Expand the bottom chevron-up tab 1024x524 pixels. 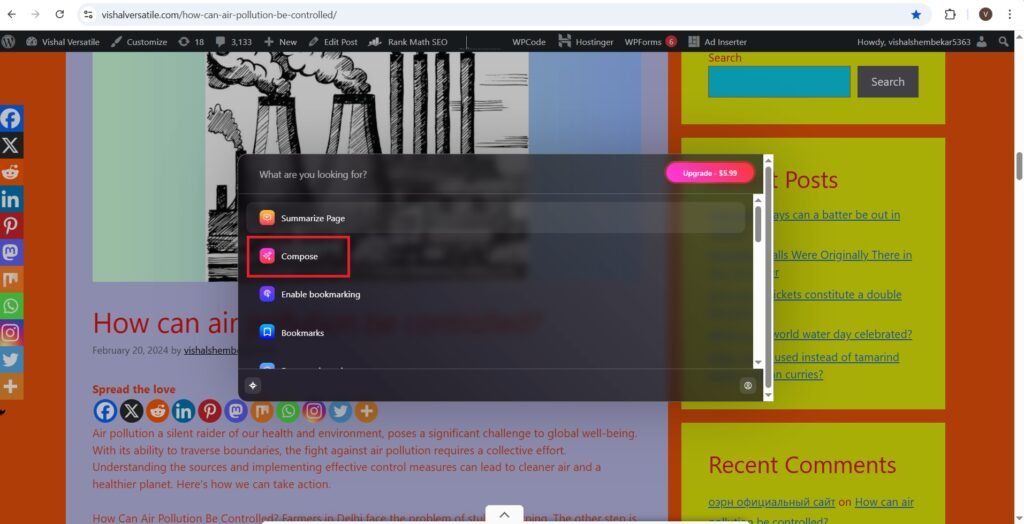click(x=504, y=514)
